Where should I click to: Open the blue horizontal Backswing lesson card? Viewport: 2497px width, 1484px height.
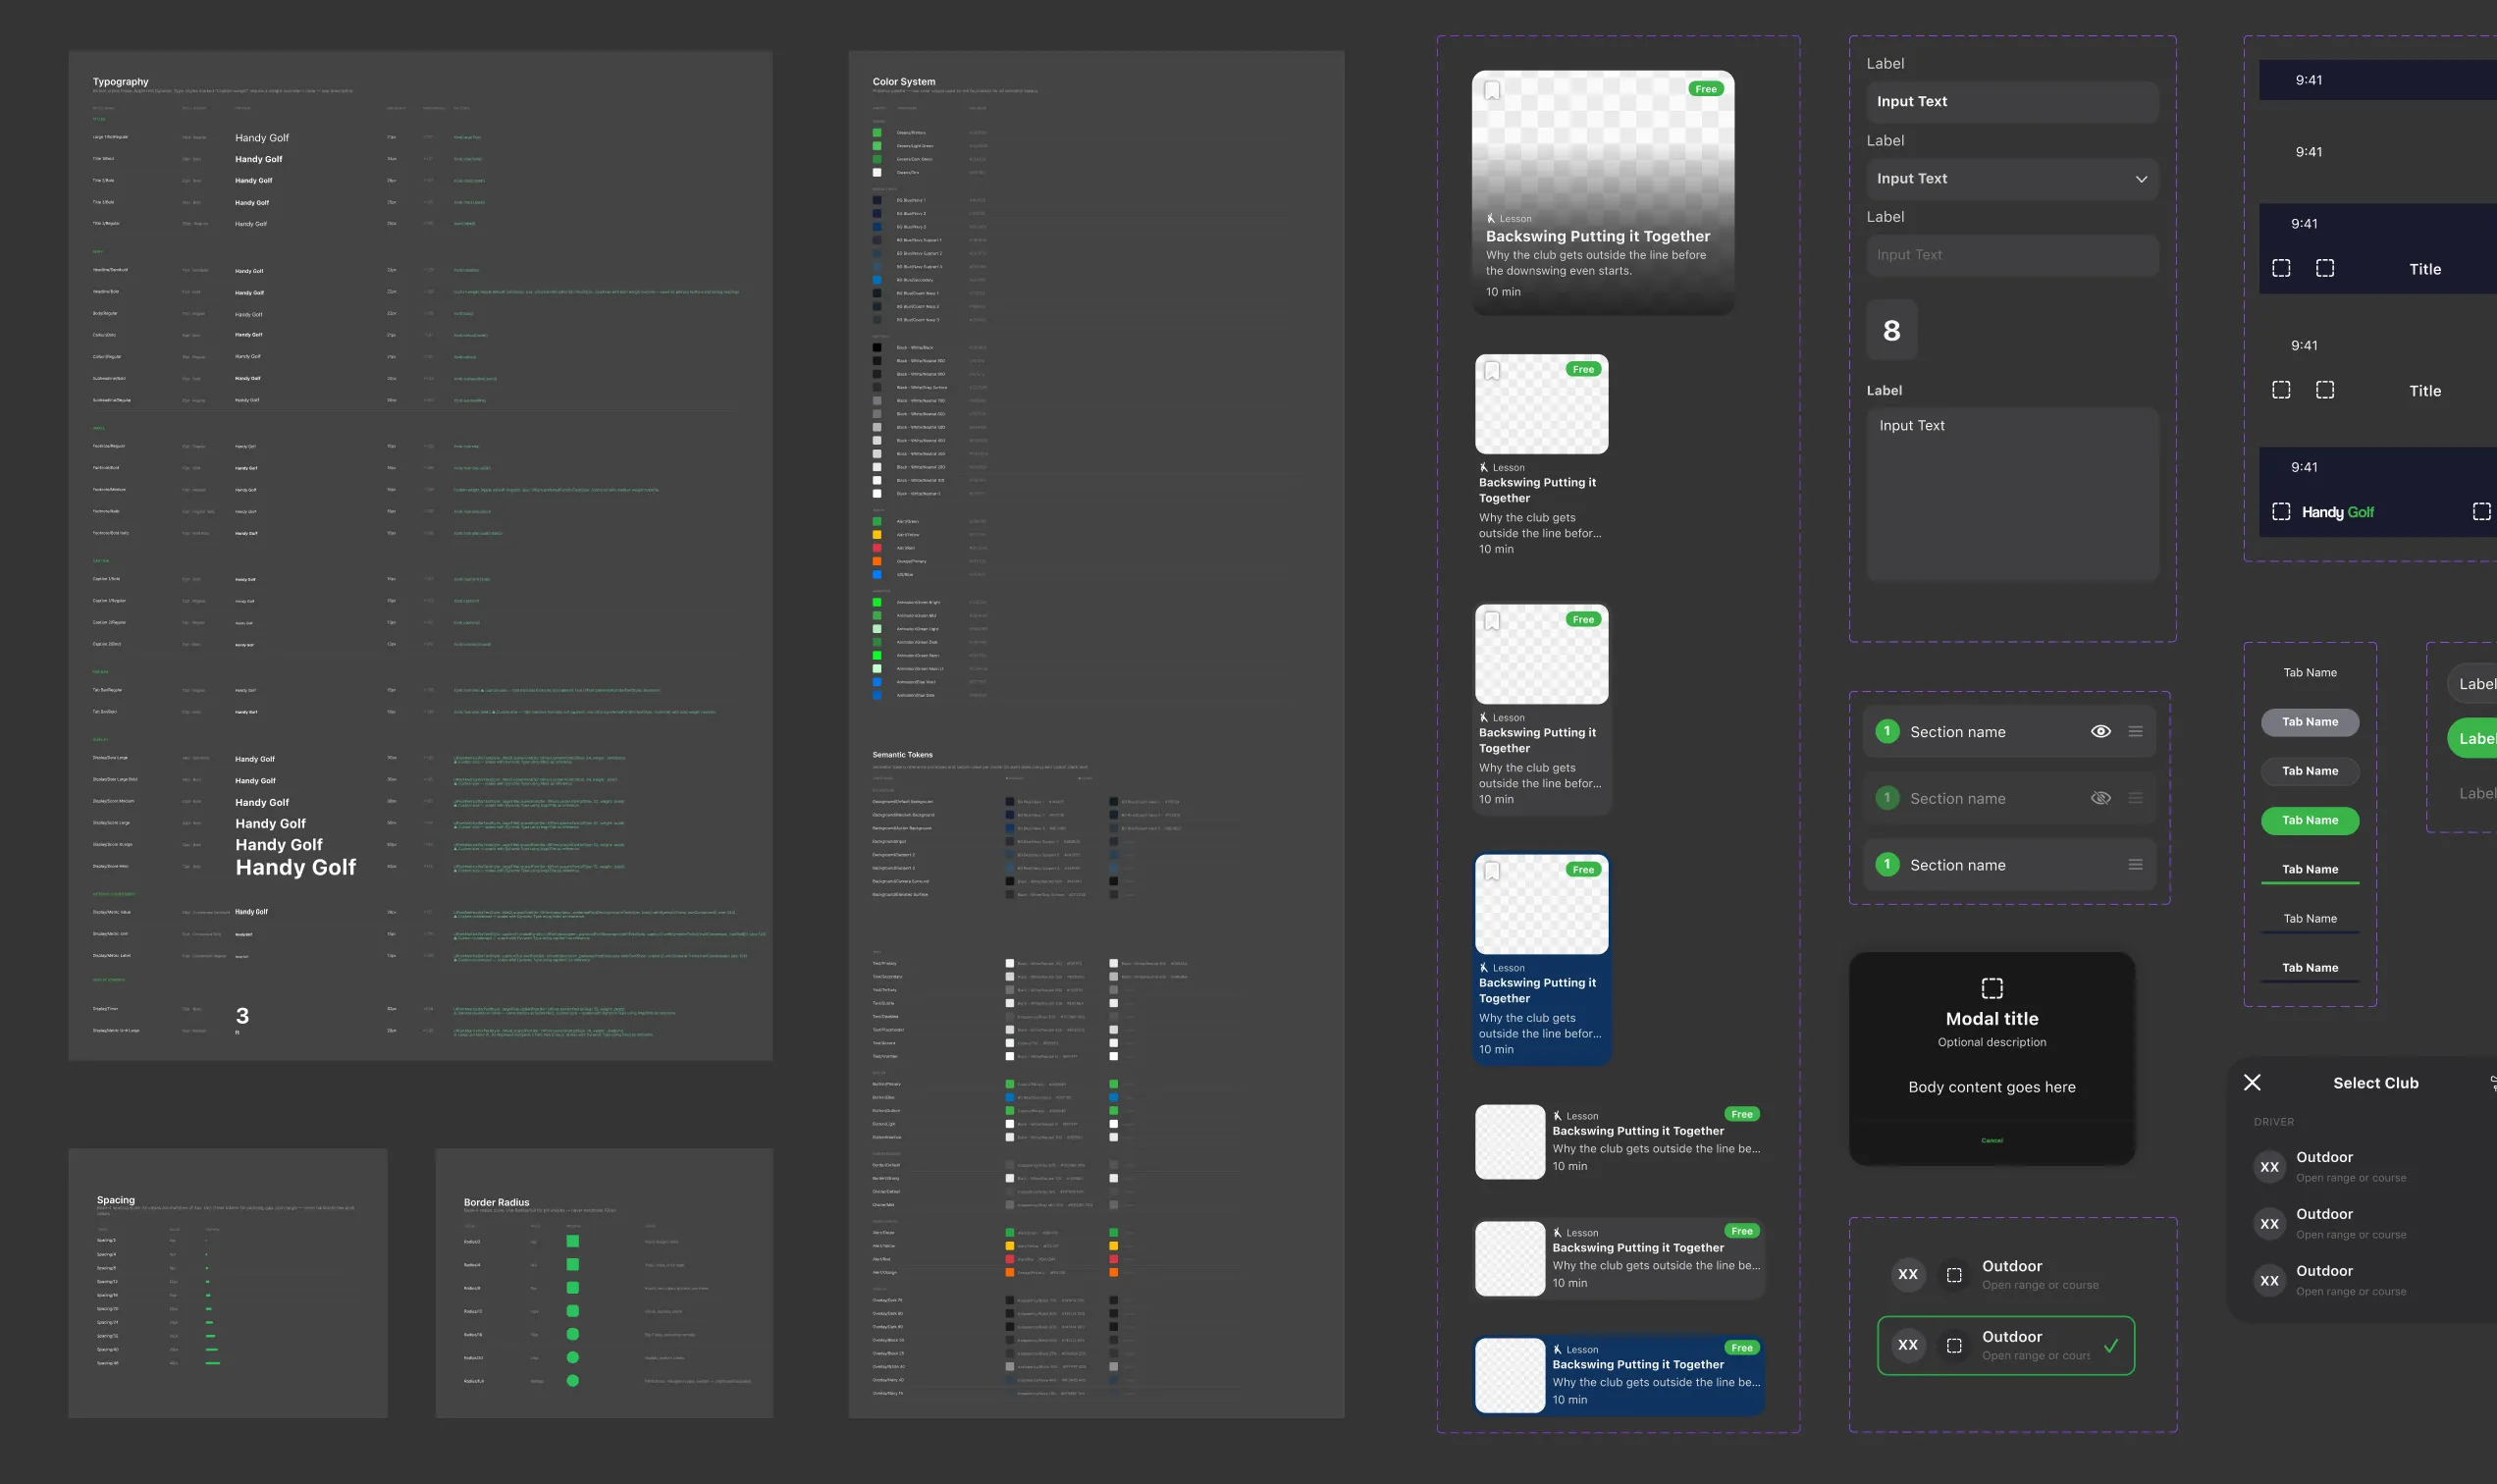[1619, 1375]
